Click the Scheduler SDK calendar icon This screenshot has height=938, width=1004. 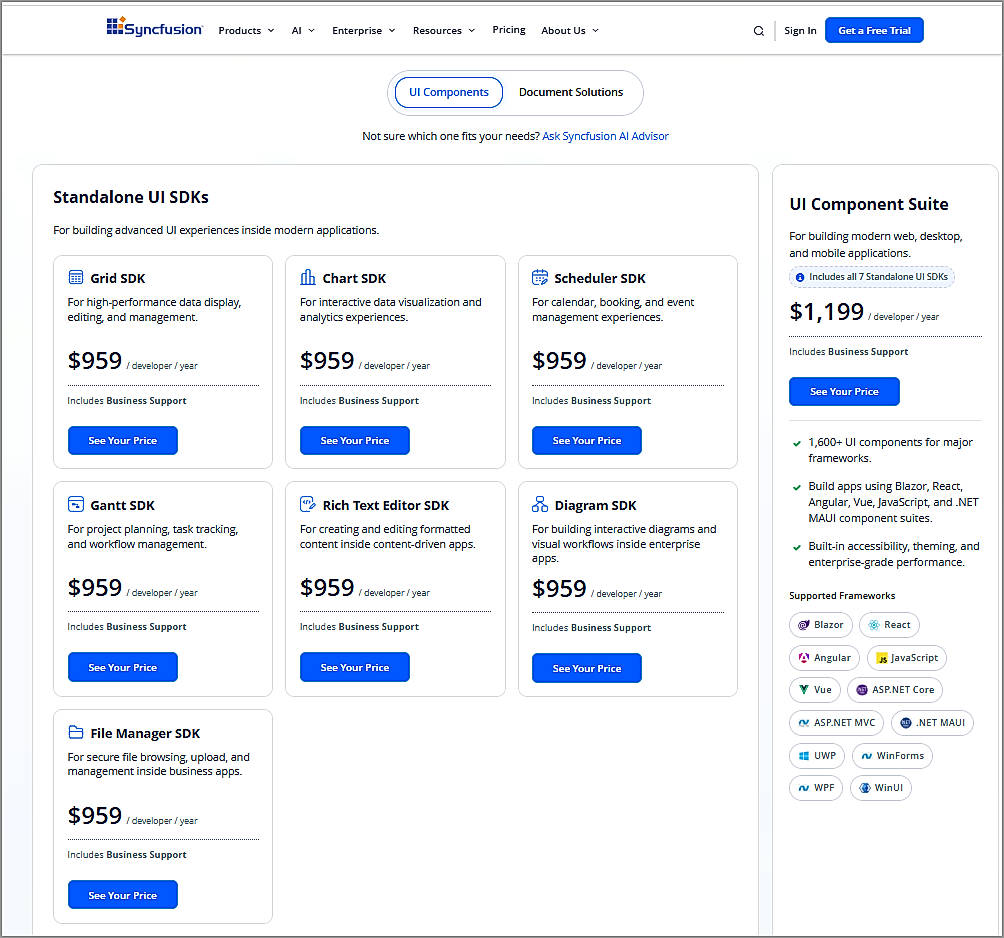tap(540, 277)
